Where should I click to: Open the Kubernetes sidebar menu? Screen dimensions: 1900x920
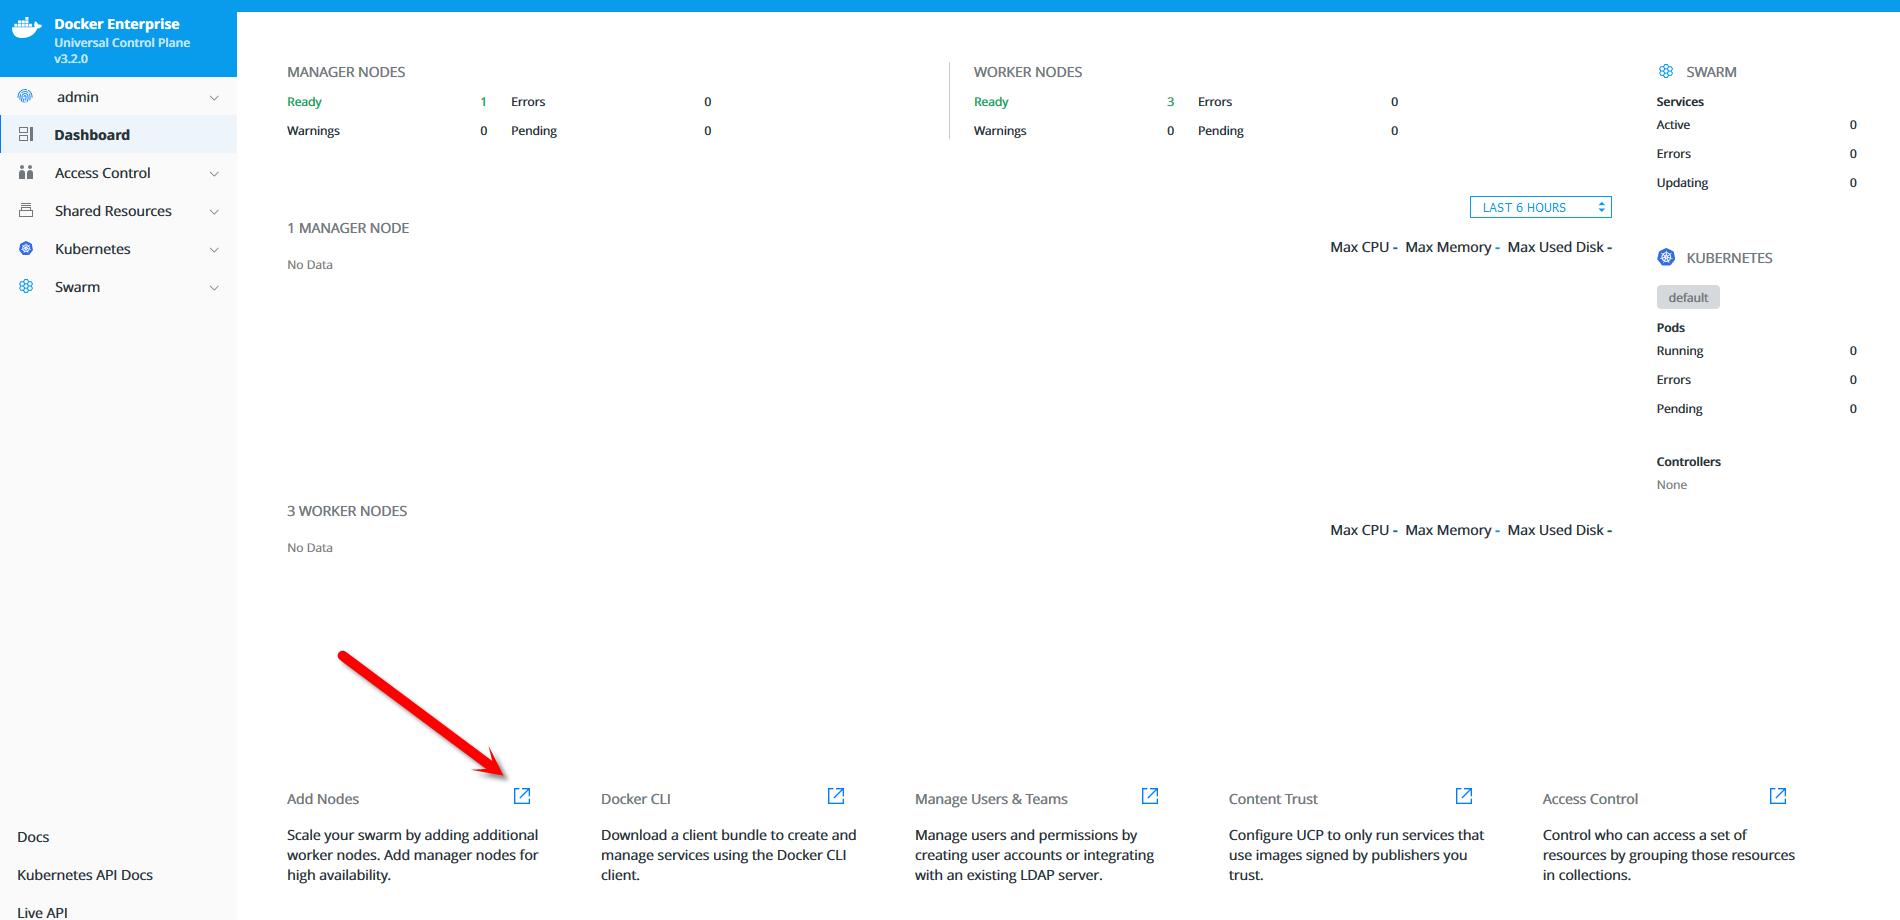(x=118, y=248)
